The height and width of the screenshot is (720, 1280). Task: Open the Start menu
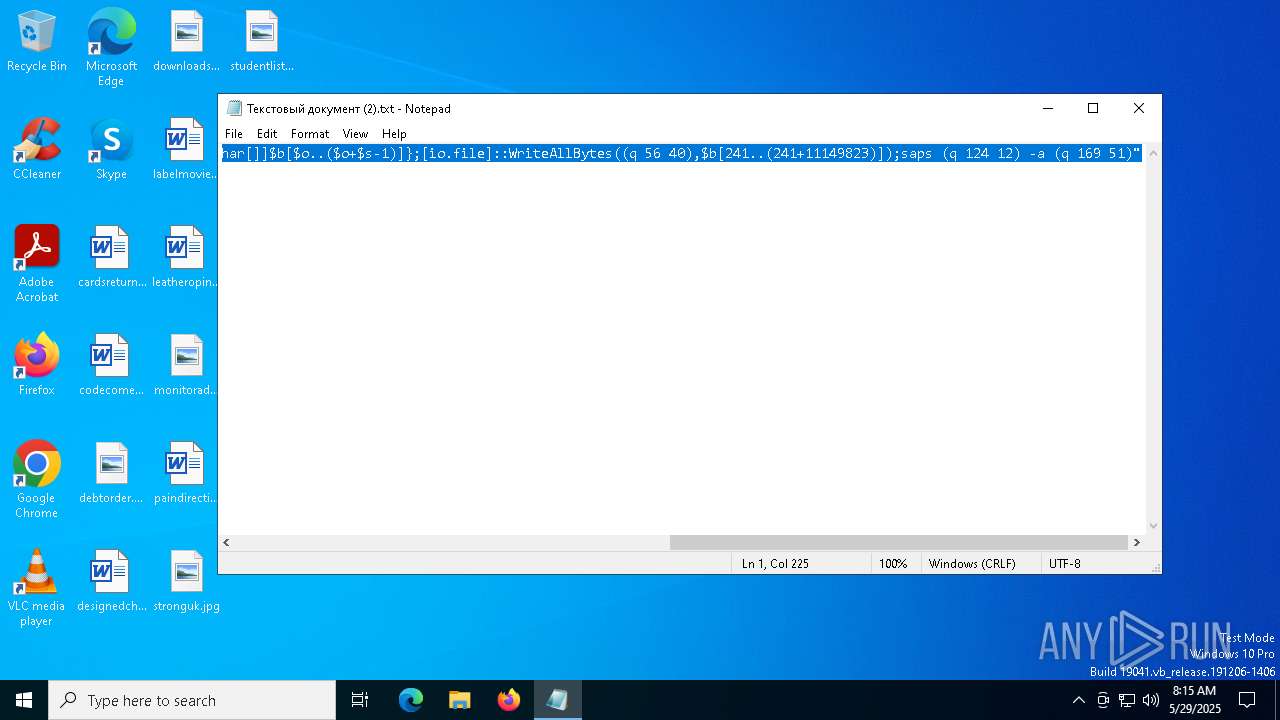[x=24, y=700]
